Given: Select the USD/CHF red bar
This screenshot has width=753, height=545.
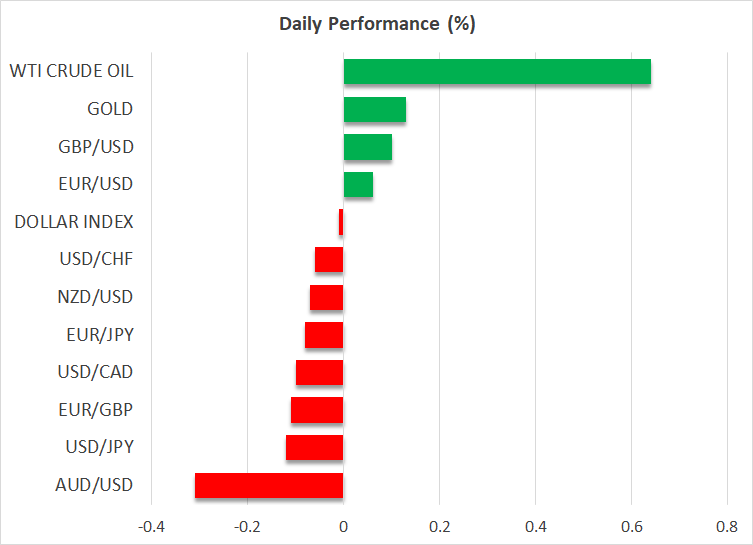Looking at the screenshot, I should (x=329, y=260).
